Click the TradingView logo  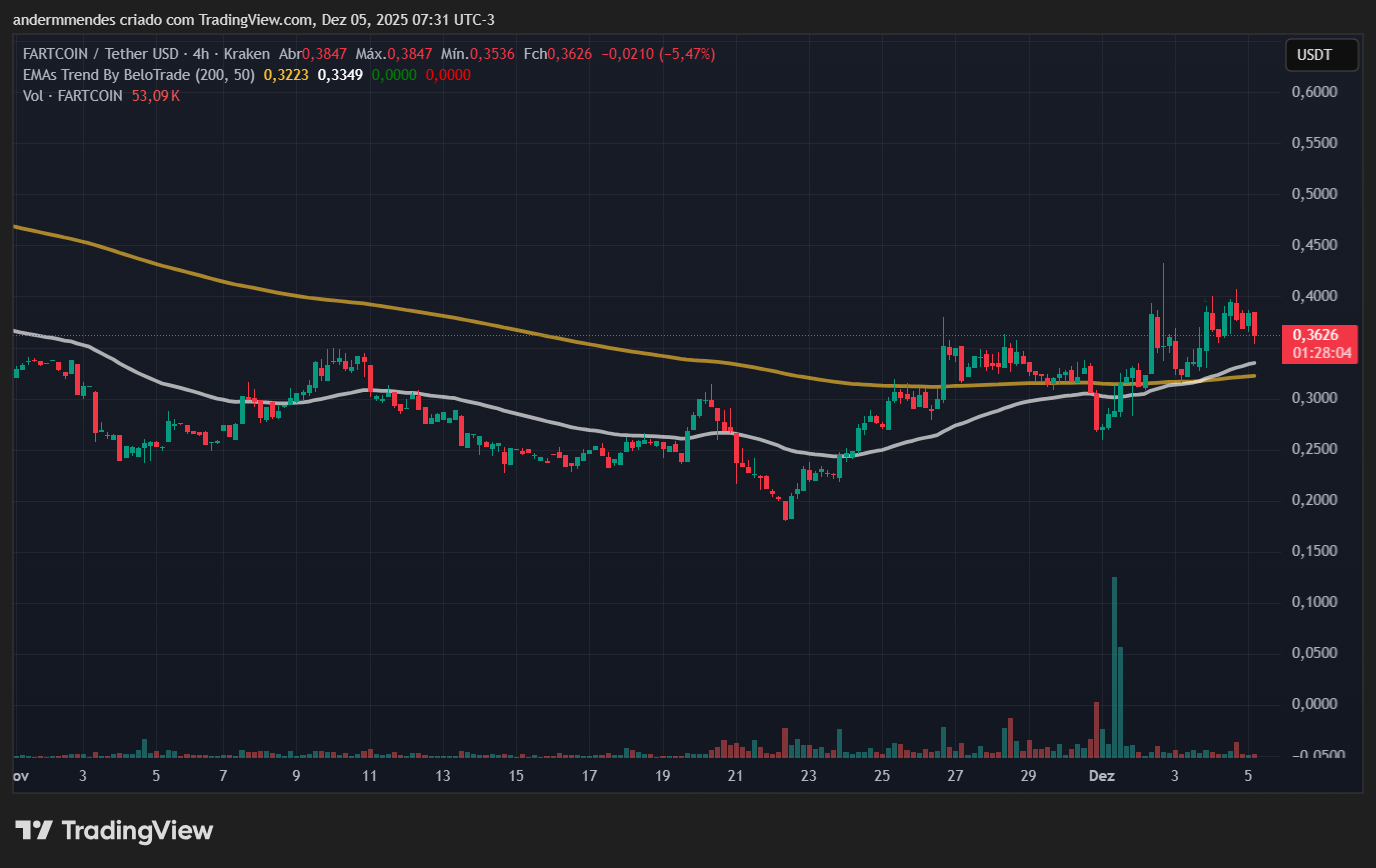pos(115,830)
